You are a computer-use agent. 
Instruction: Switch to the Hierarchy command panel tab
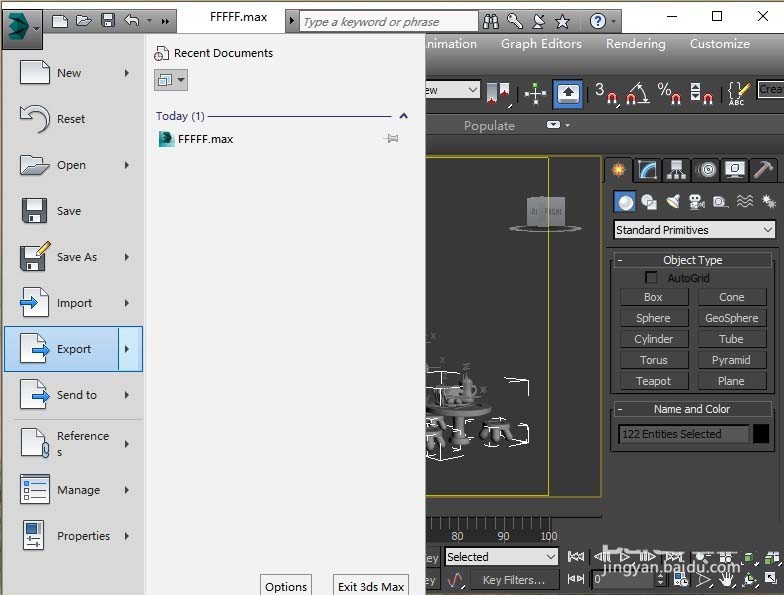click(x=676, y=170)
